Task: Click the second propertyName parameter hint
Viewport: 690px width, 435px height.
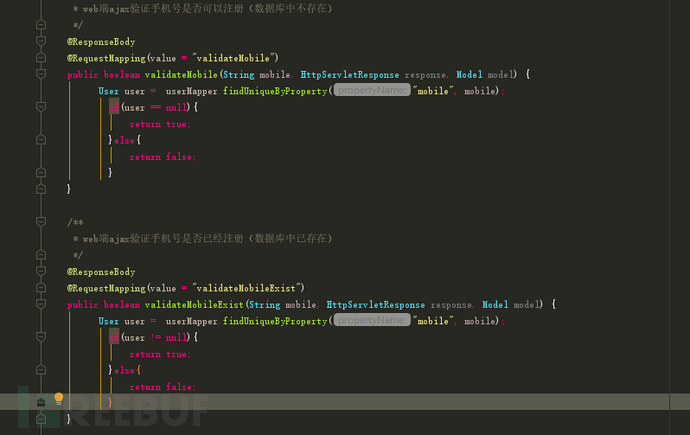Action: (372, 320)
